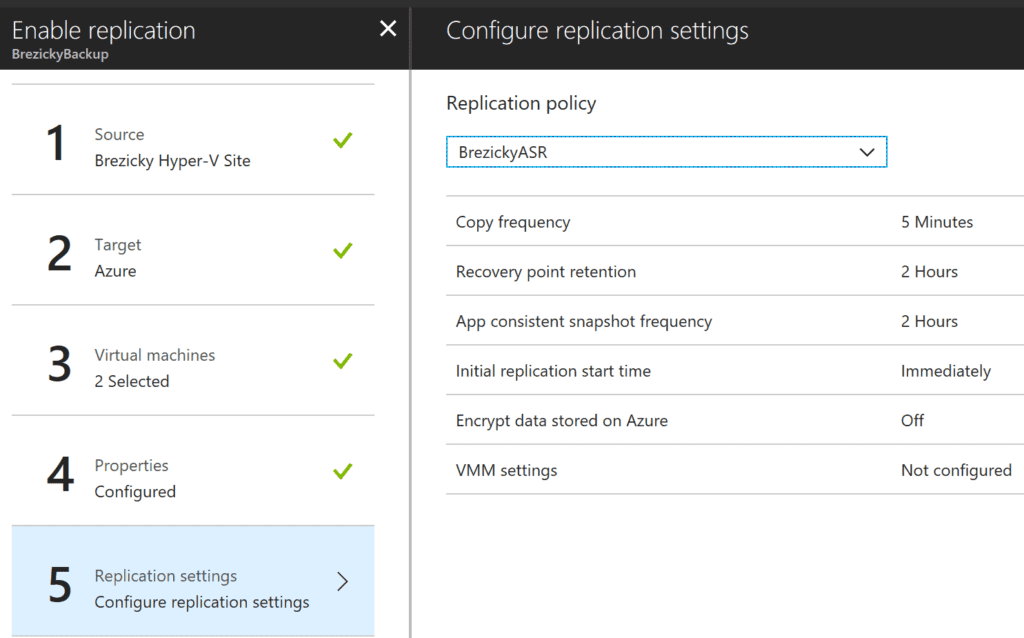
Task: Click the Configure replication settings blade title
Action: (x=597, y=31)
